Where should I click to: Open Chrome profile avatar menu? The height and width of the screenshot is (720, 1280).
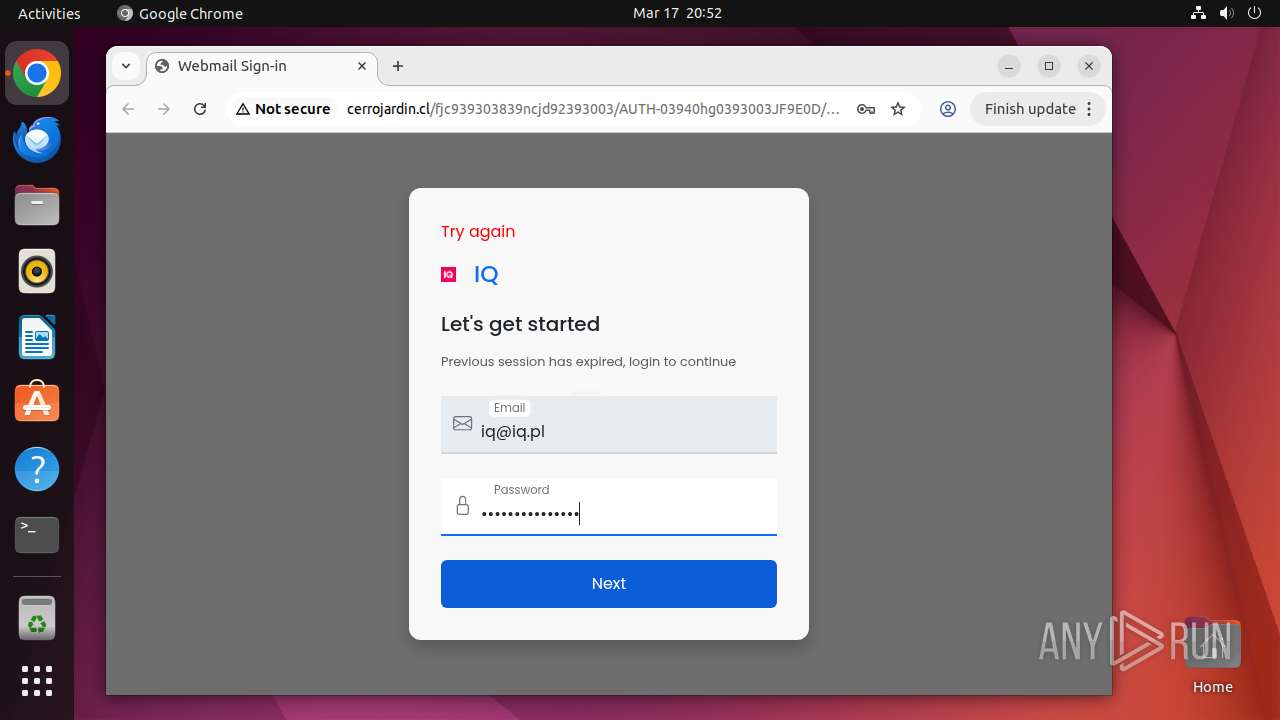click(x=948, y=109)
